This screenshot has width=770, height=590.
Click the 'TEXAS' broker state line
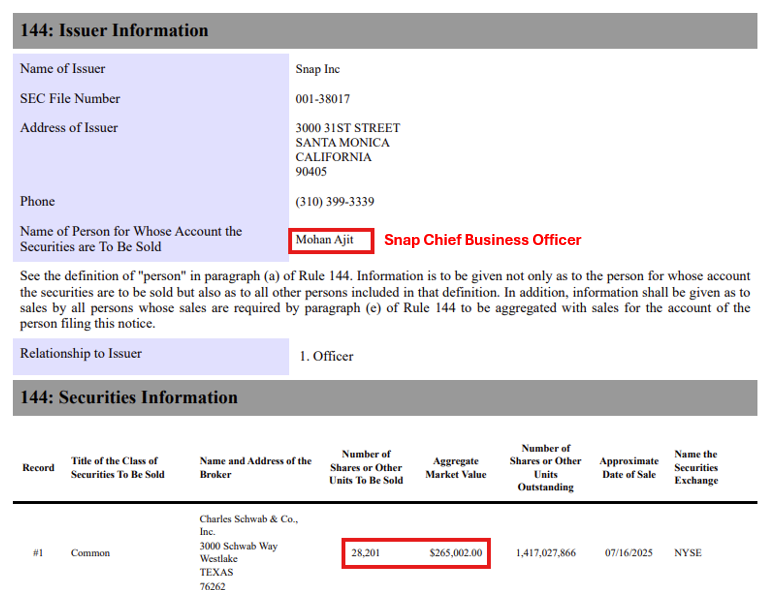(x=216, y=572)
